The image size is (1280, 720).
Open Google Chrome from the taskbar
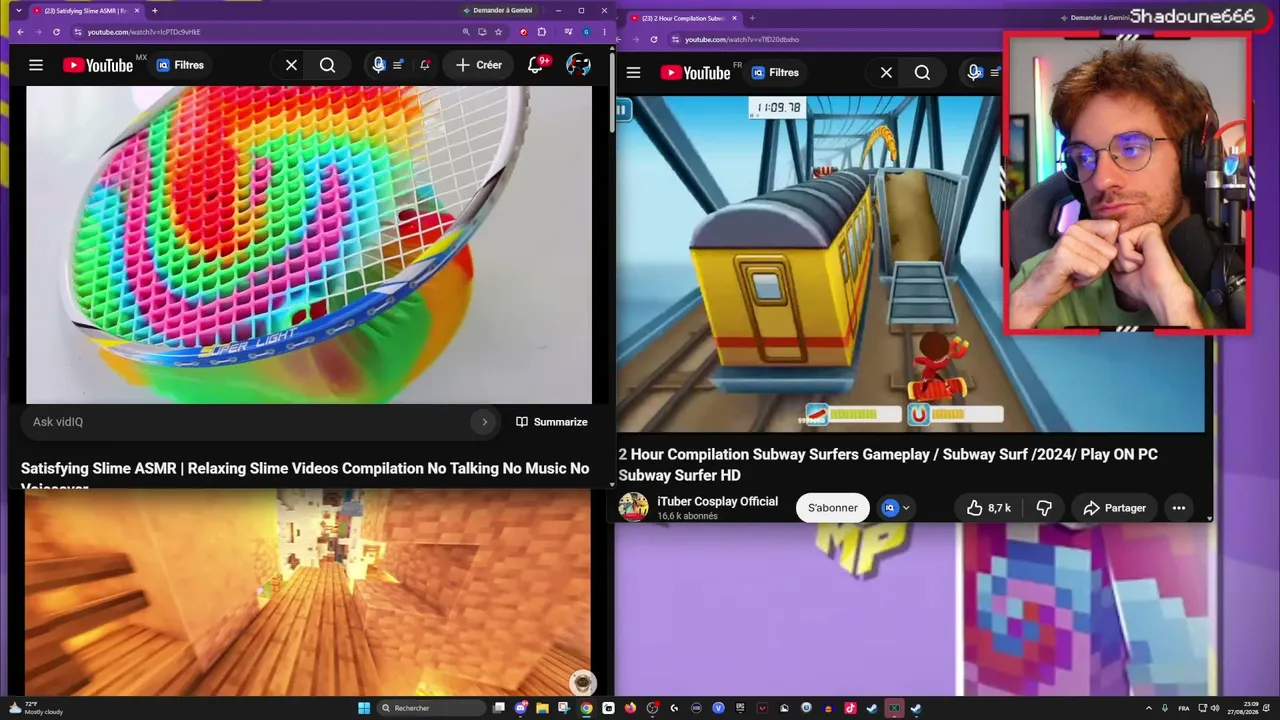pos(586,708)
